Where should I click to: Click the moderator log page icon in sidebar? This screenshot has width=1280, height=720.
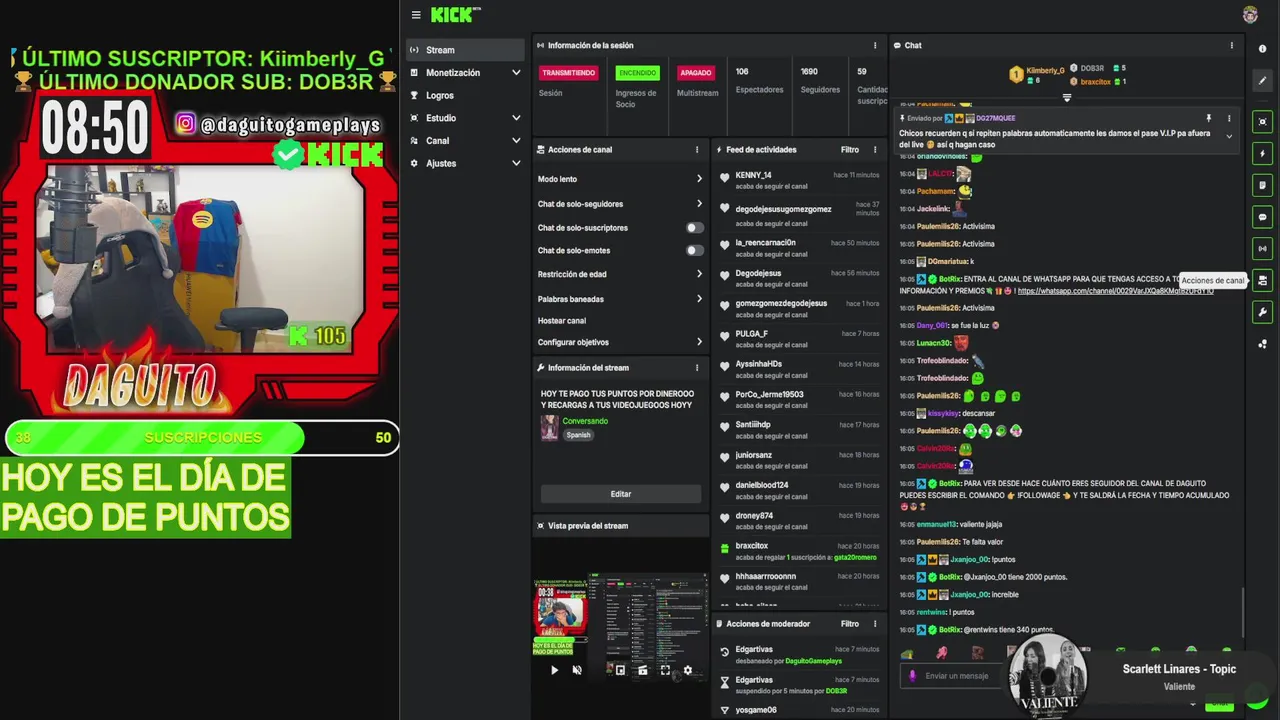(x=1262, y=185)
